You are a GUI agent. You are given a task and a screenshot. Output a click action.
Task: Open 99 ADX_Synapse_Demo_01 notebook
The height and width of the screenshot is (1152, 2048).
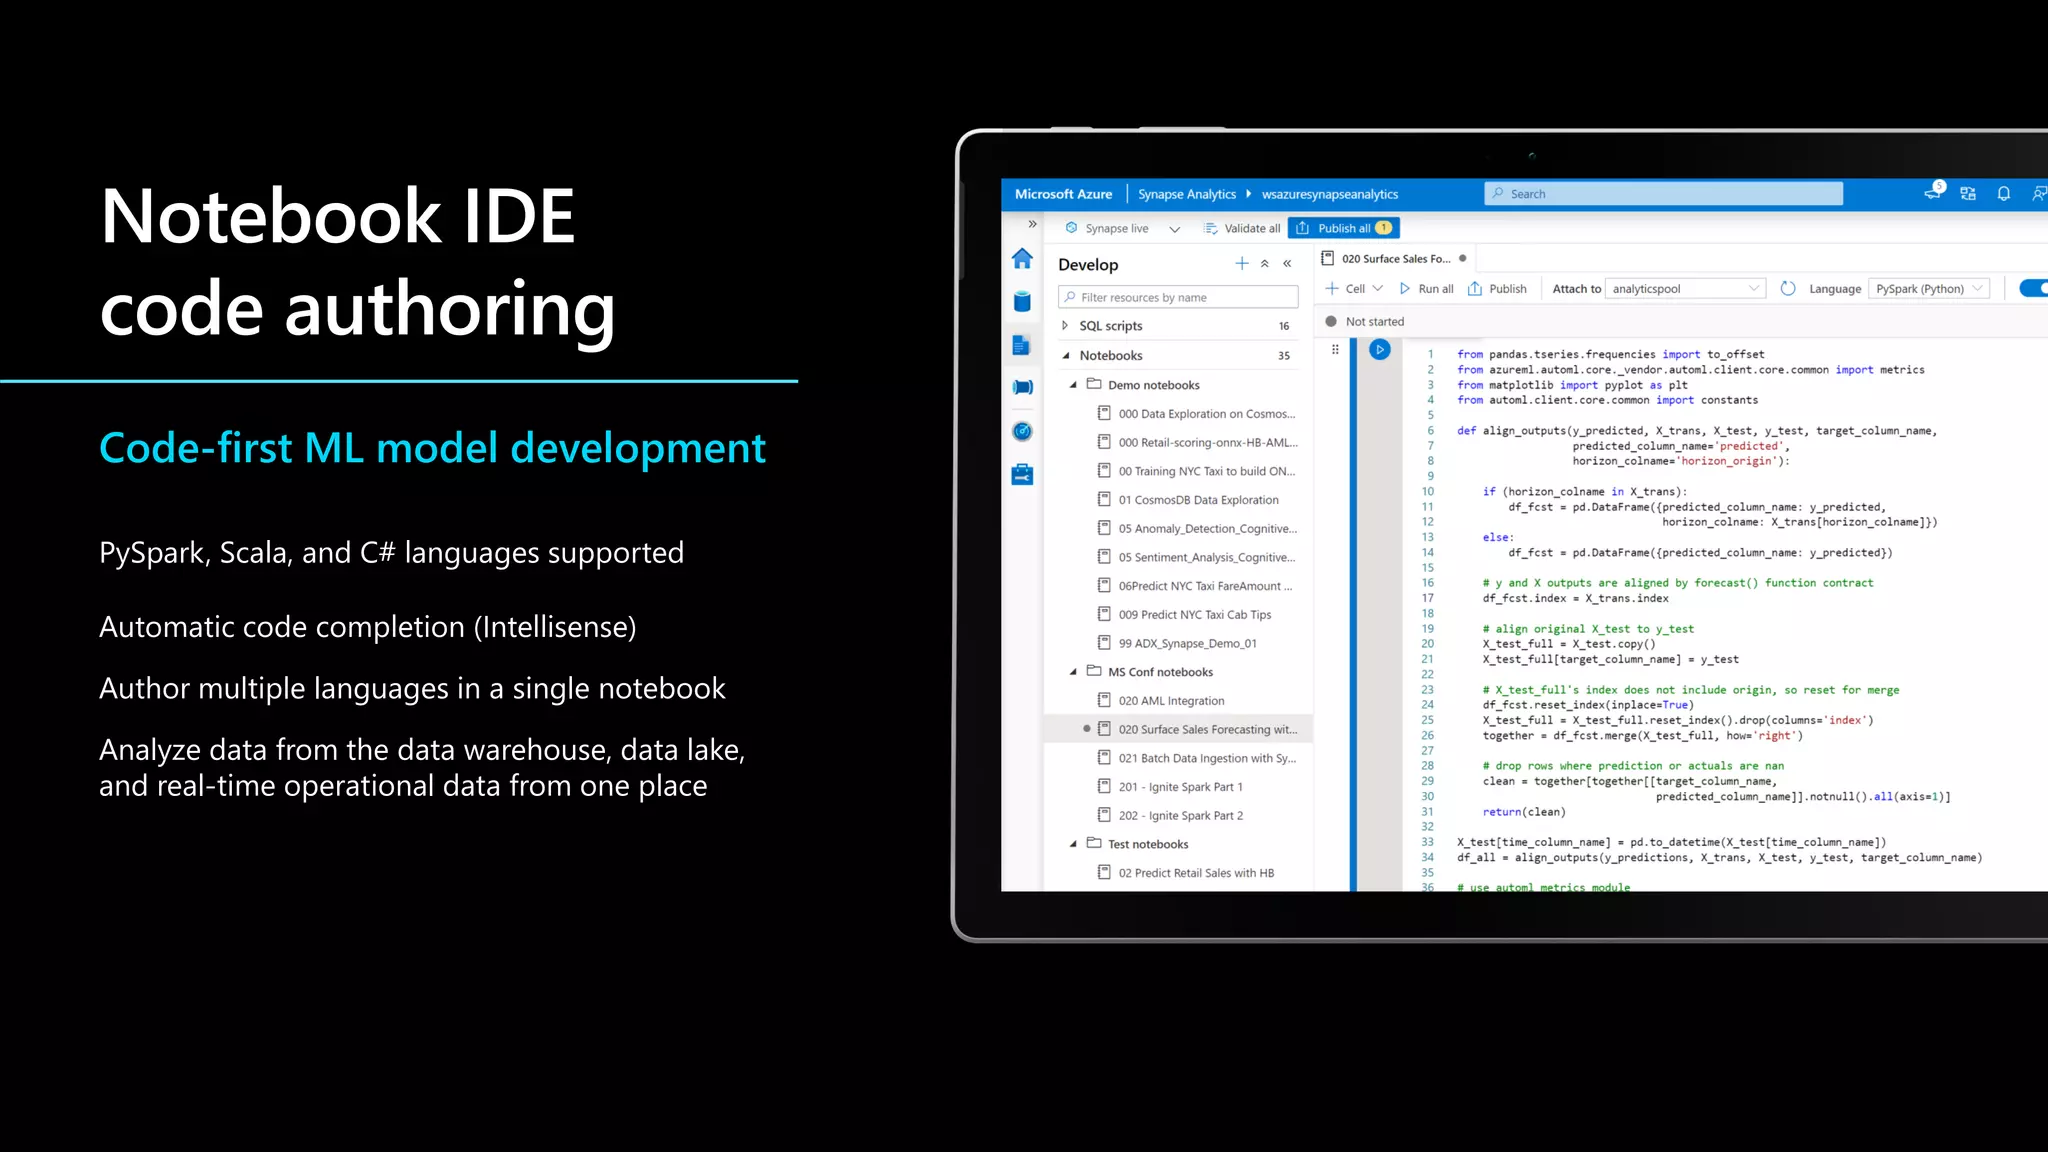(1177, 643)
